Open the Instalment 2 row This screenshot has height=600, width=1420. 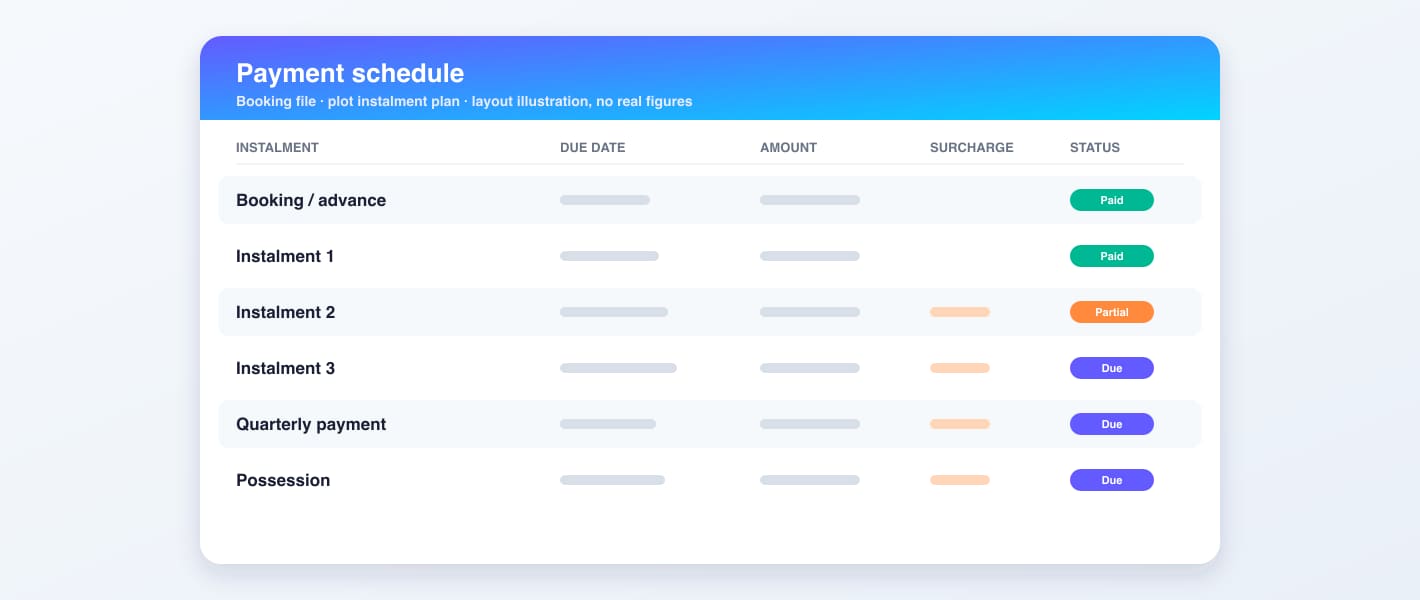(710, 312)
